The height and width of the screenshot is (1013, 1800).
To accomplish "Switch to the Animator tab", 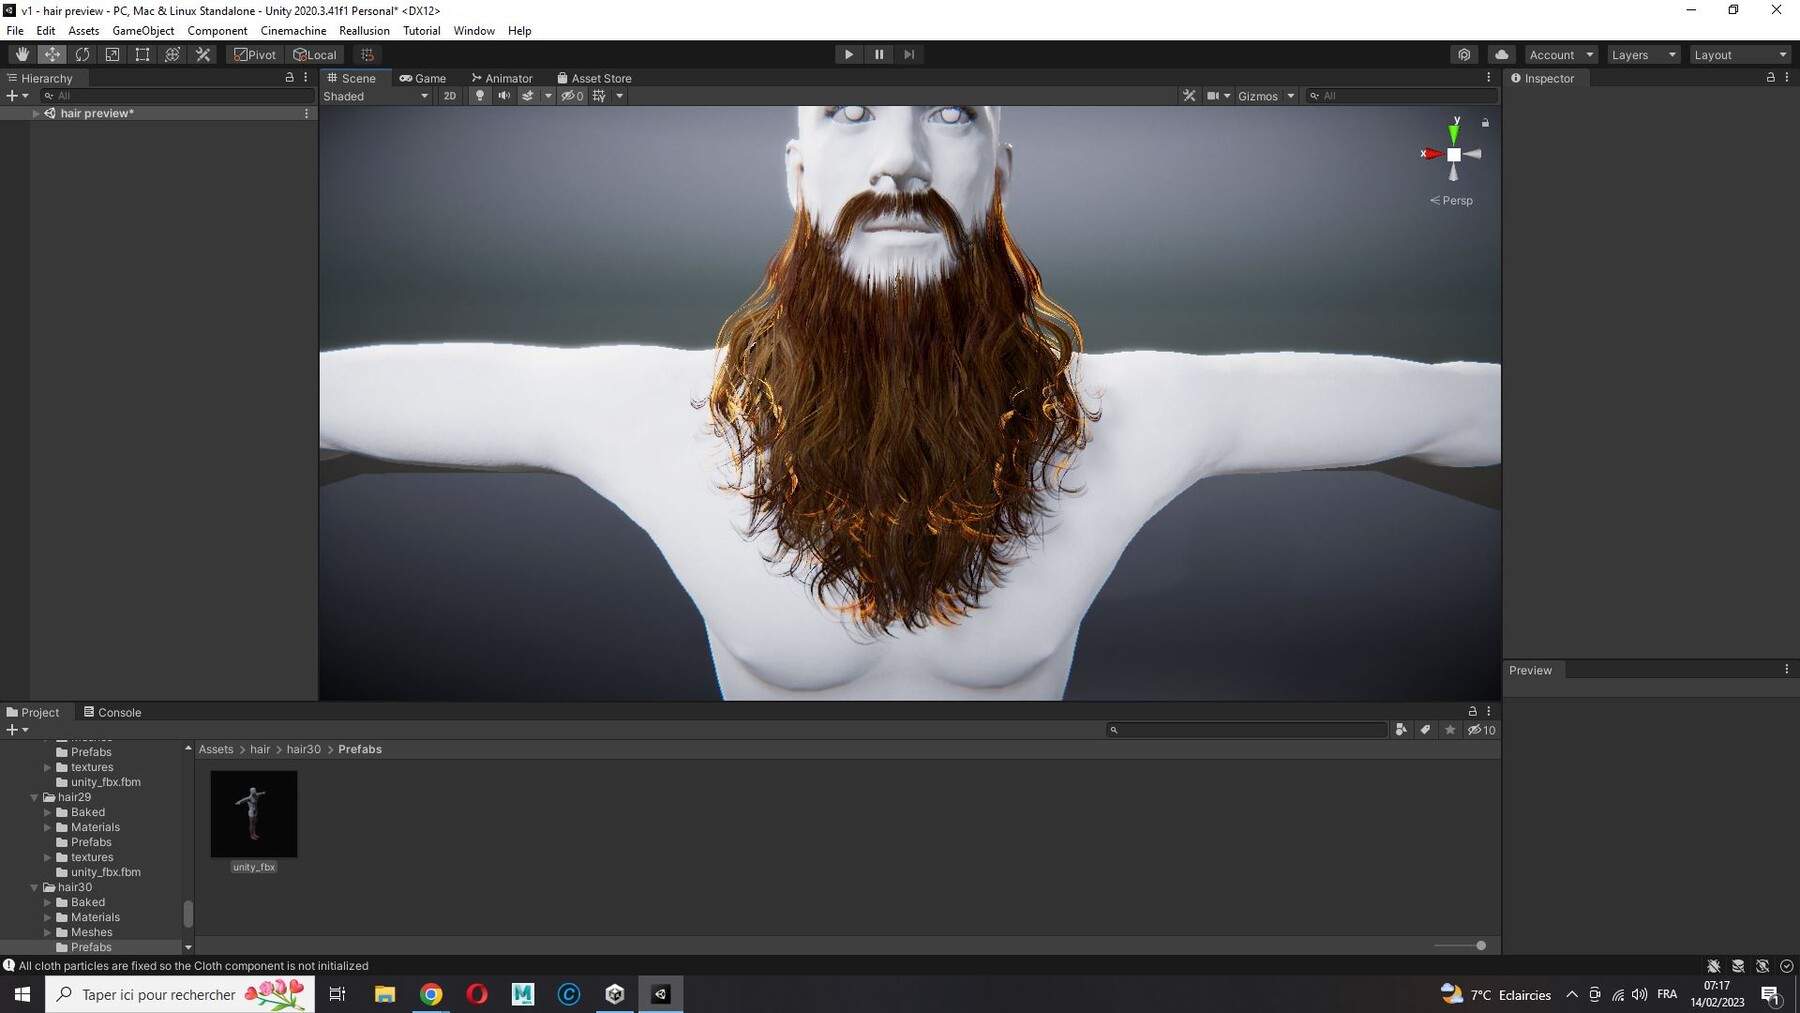I will [502, 78].
